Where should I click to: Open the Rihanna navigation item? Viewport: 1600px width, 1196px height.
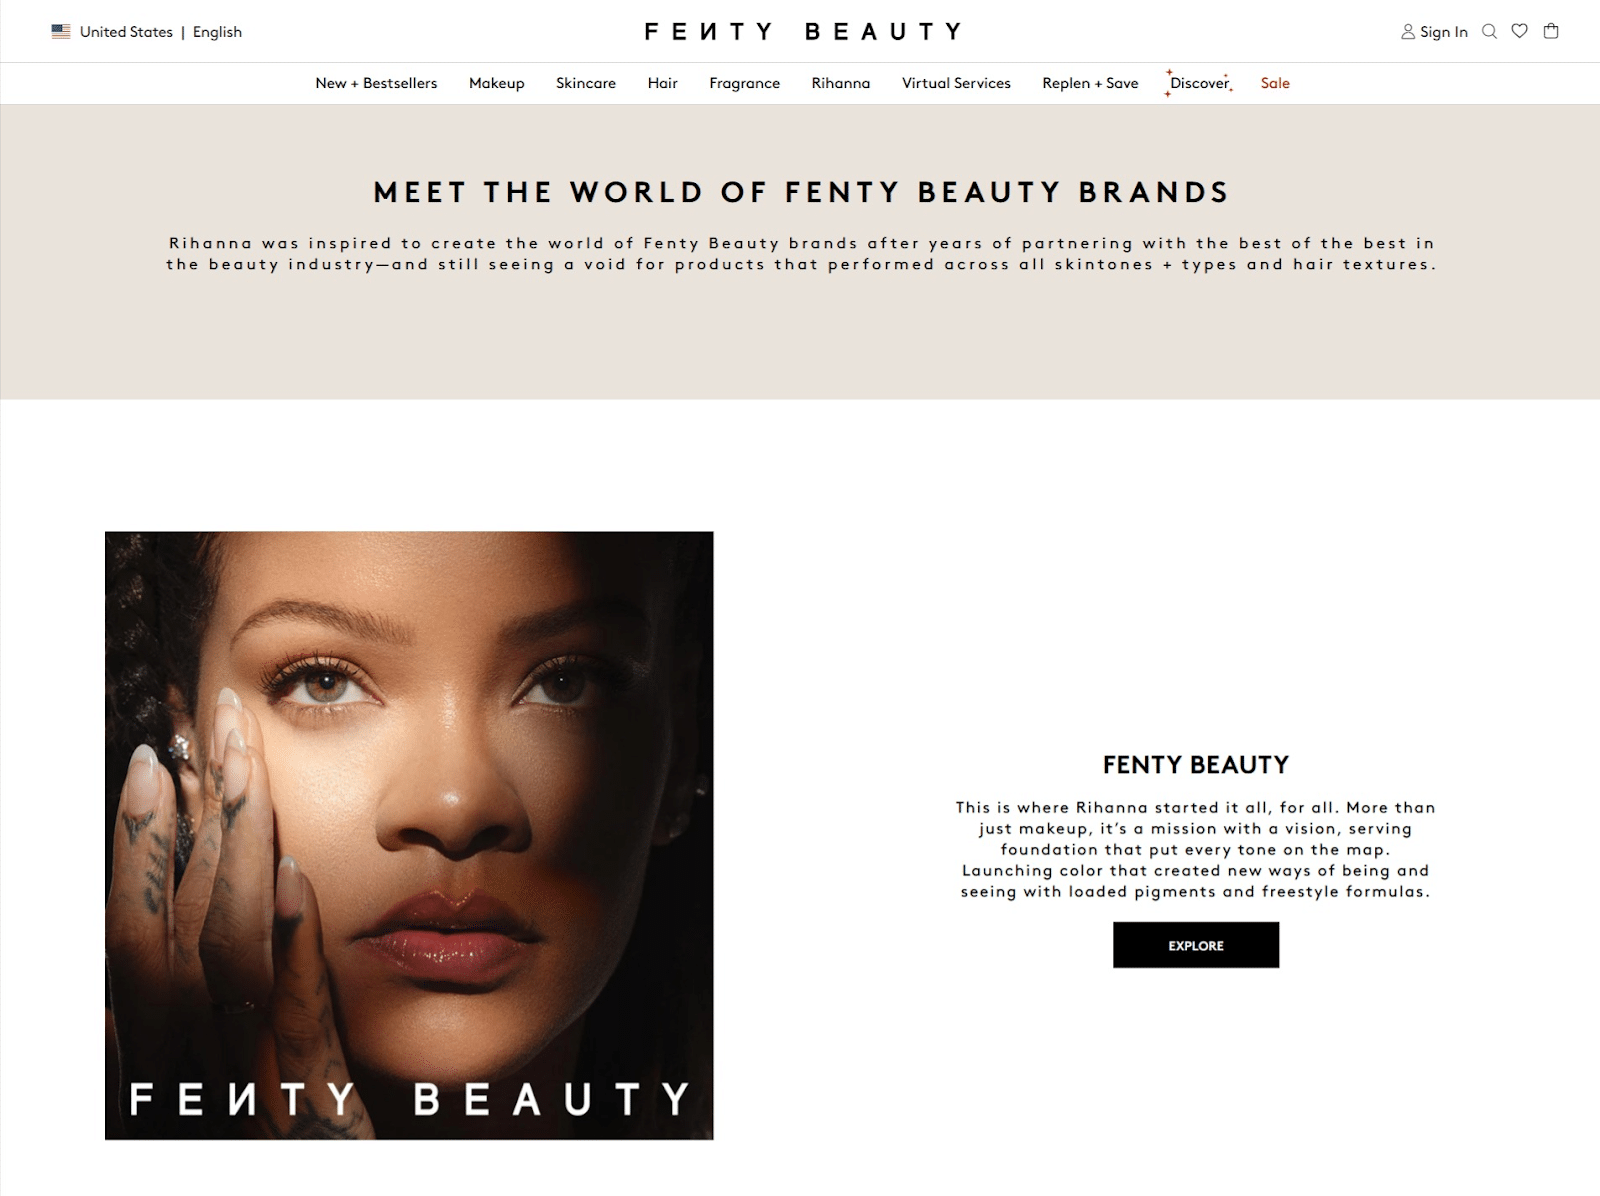coord(841,83)
